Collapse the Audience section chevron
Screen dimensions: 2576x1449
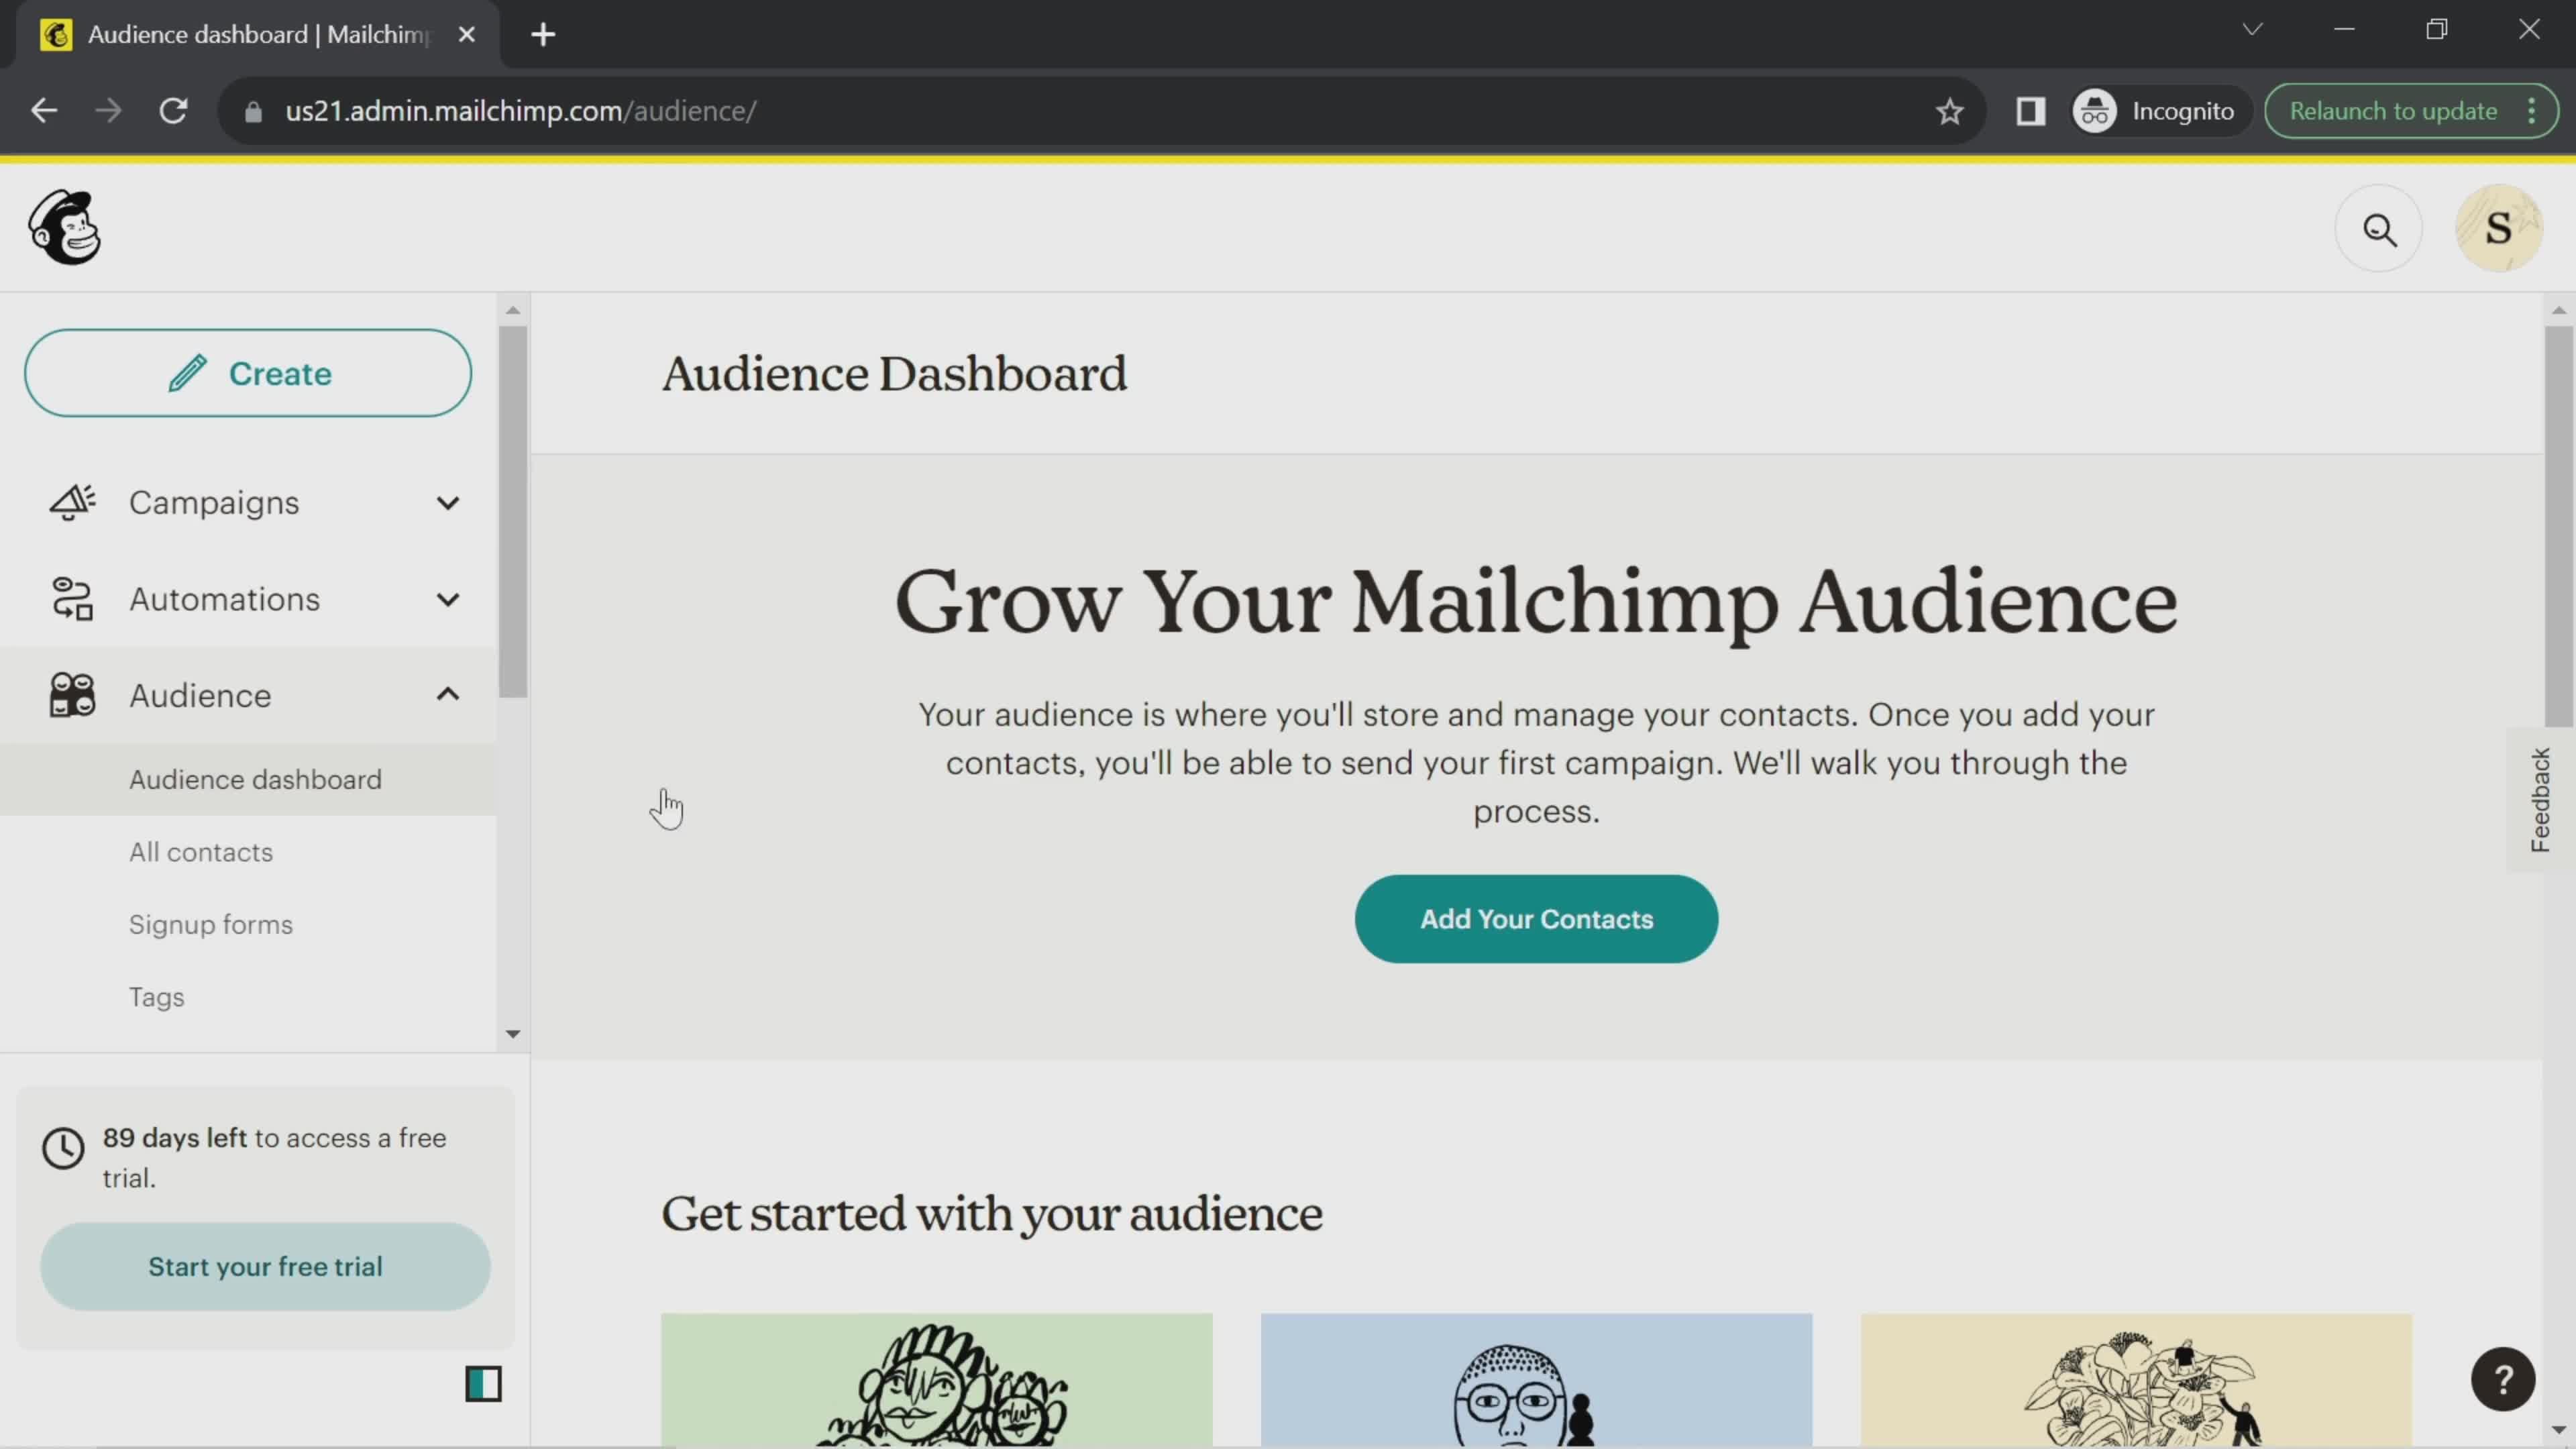(447, 694)
